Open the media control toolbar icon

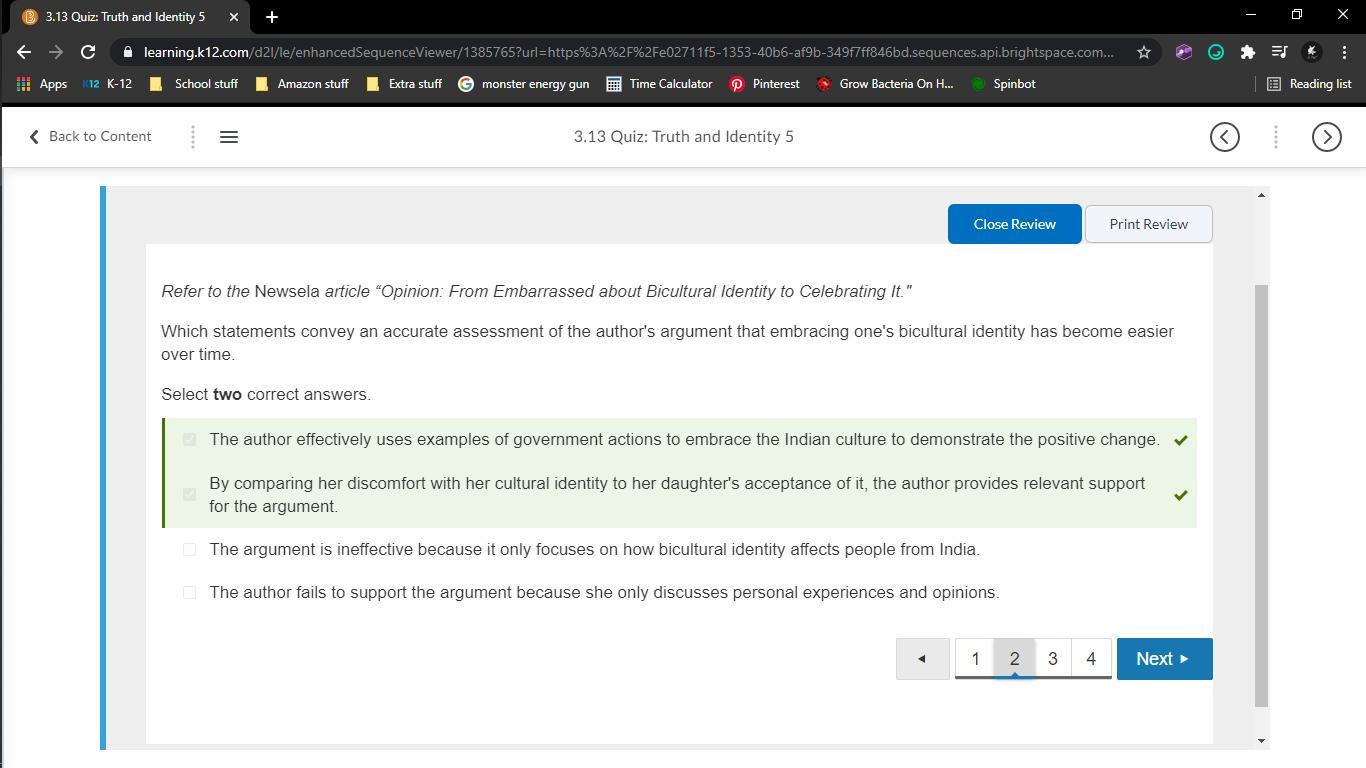point(1280,52)
